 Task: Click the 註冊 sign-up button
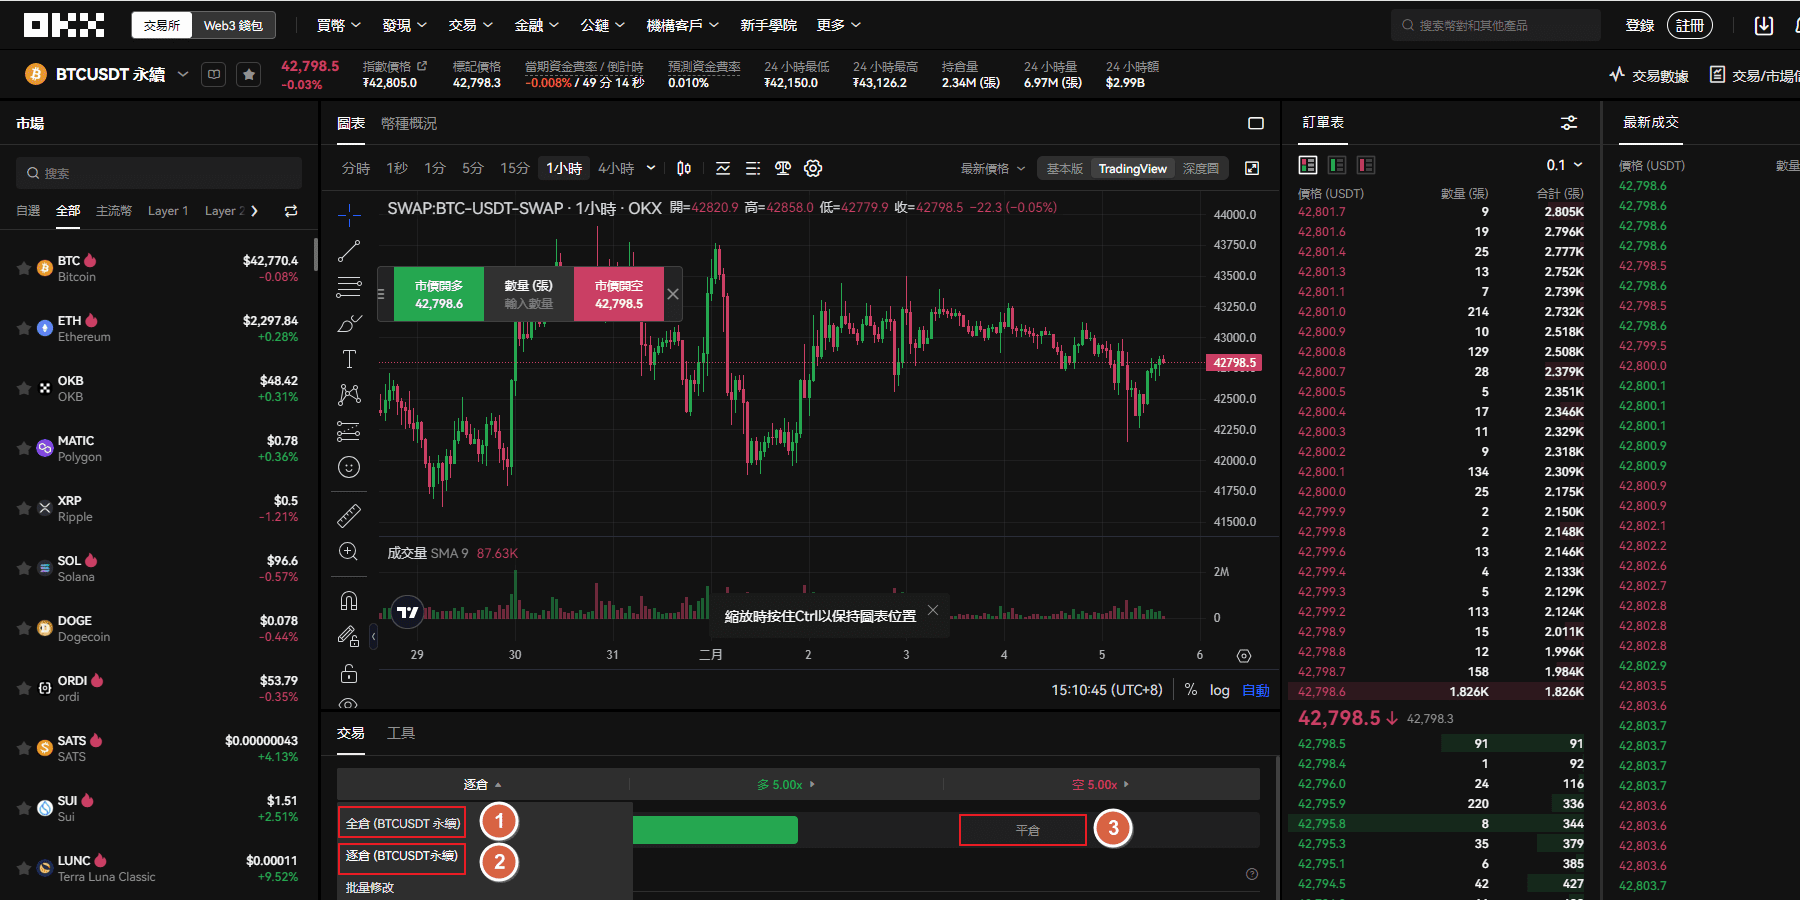pyautogui.click(x=1690, y=25)
